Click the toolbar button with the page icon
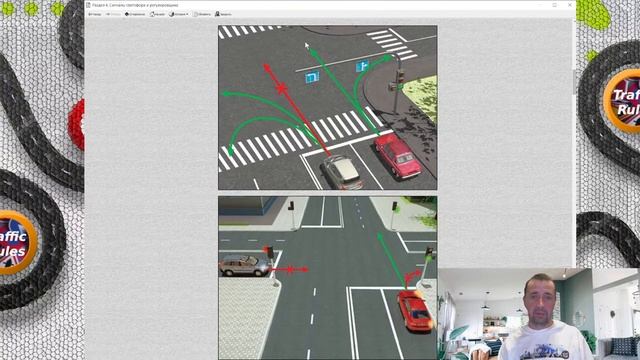640x360 pixels. click(x=202, y=14)
